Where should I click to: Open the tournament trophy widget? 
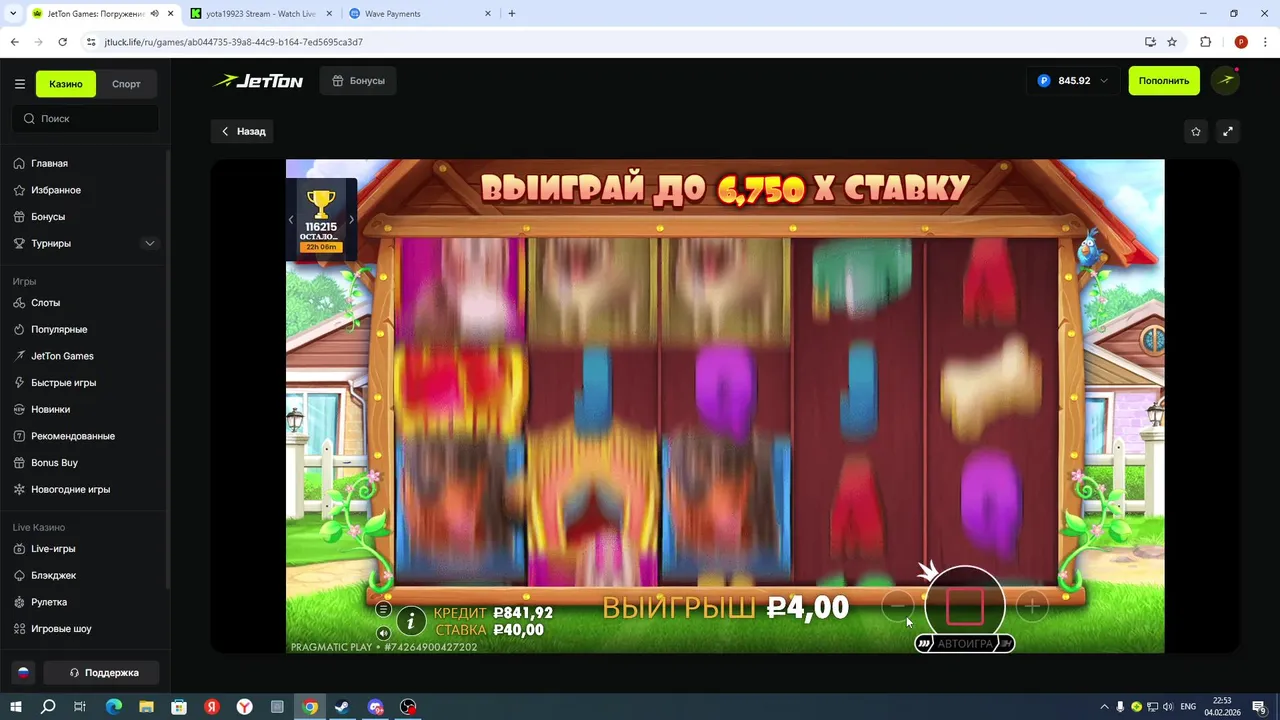pos(321,219)
